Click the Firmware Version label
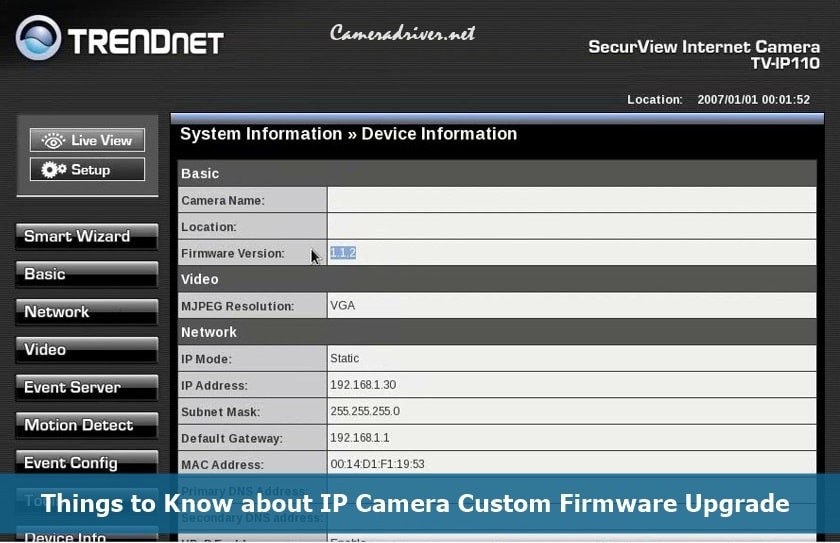The height and width of the screenshot is (543, 840). [232, 253]
